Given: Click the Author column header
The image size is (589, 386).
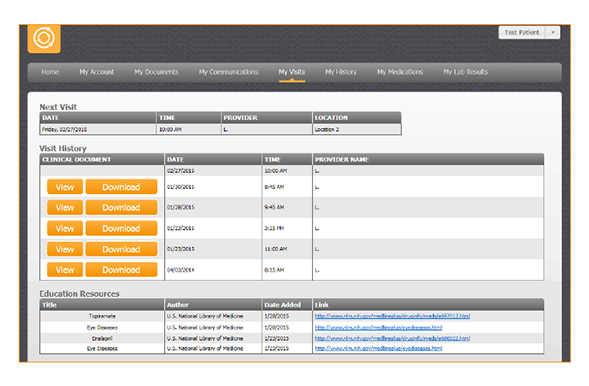Looking at the screenshot, I should click(x=213, y=305).
